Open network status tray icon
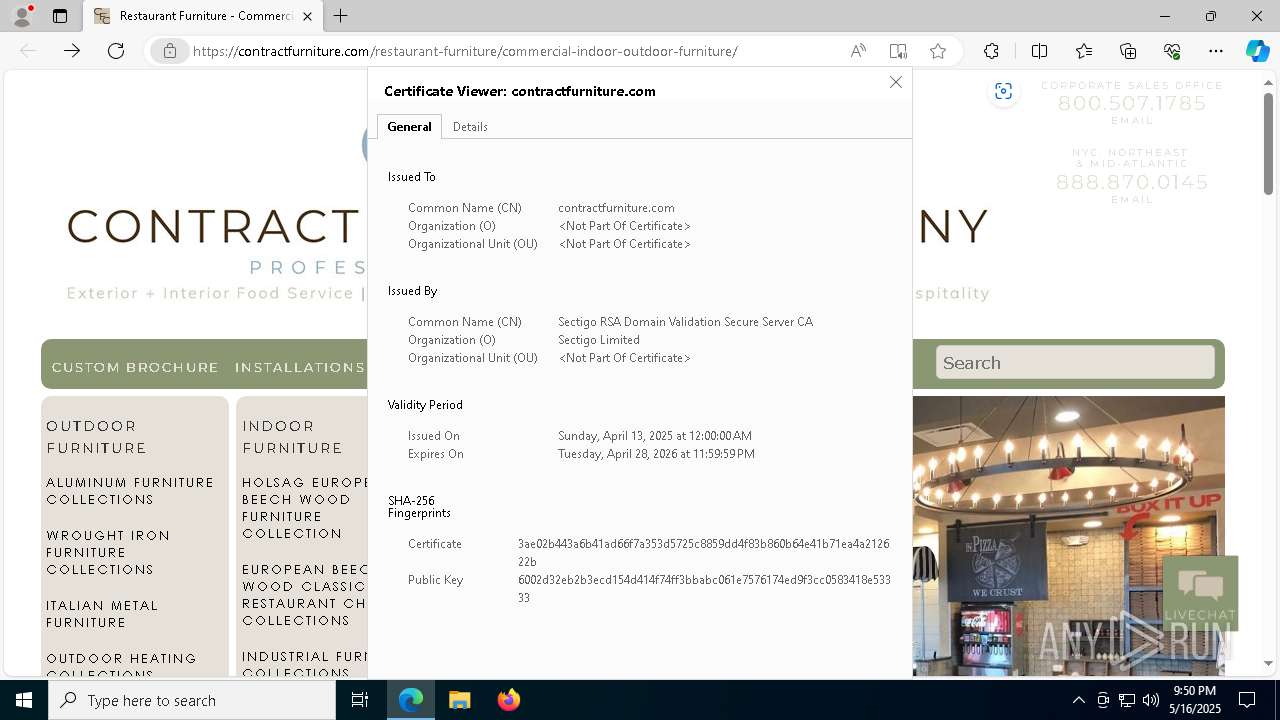 coord(1127,700)
